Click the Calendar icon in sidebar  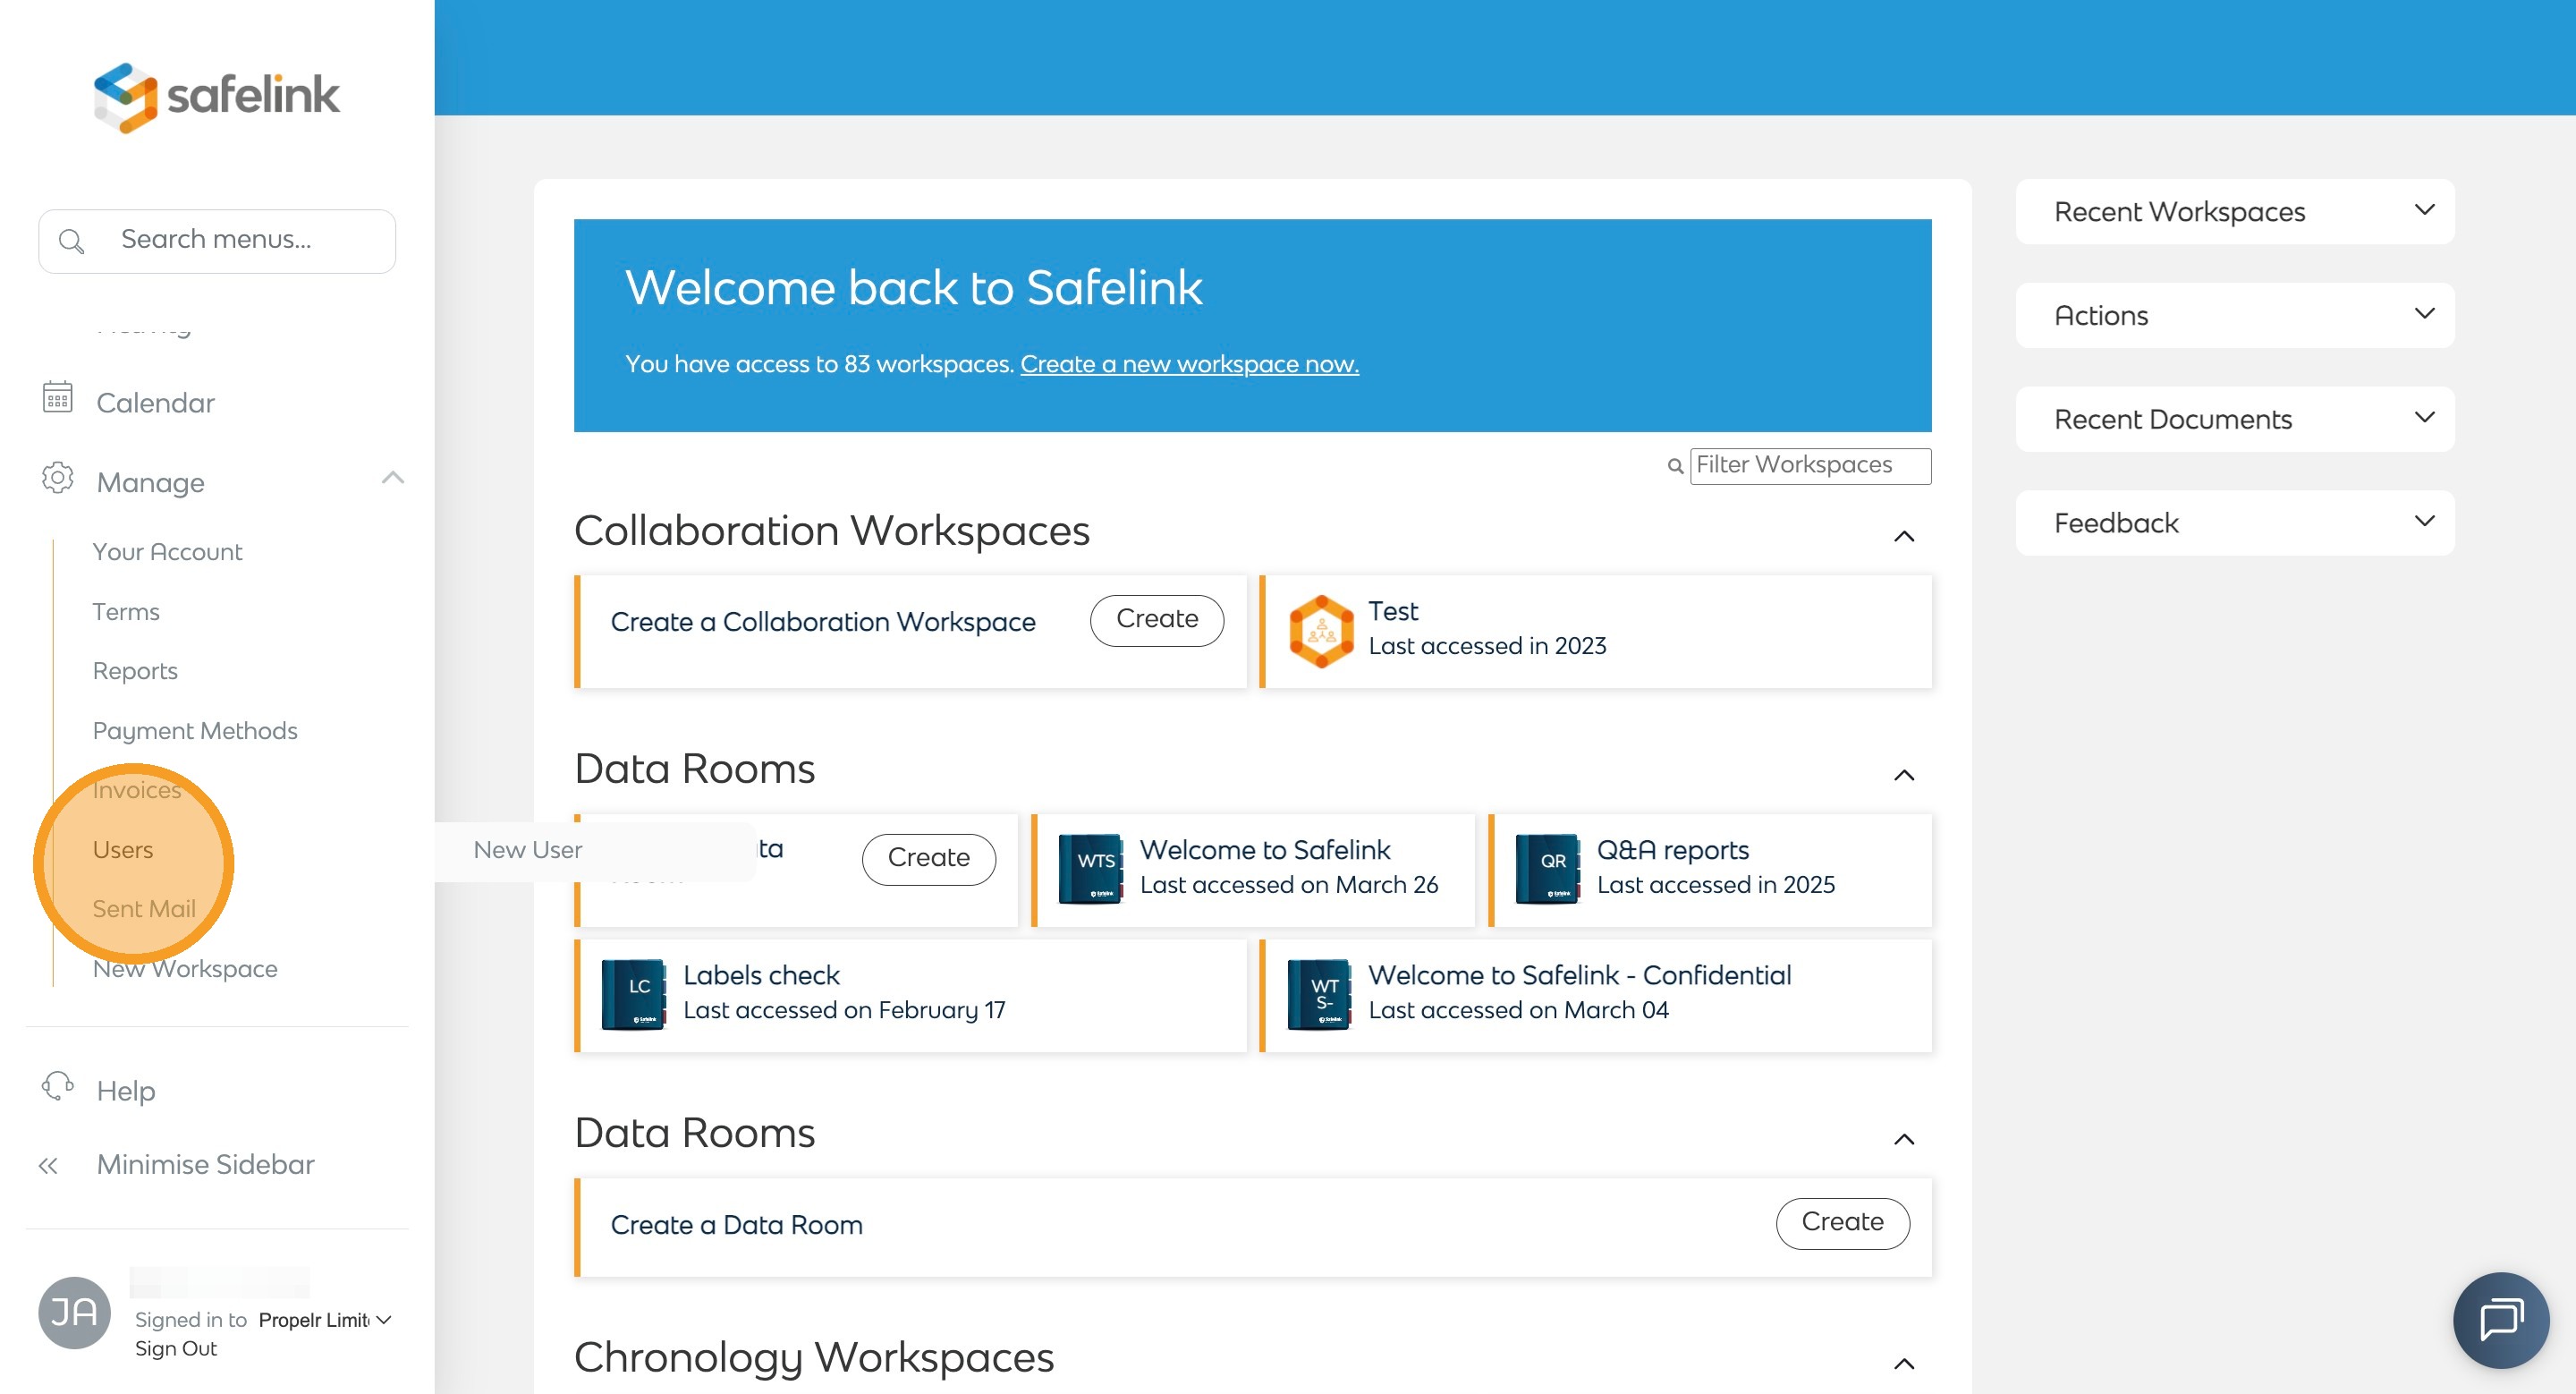click(x=58, y=398)
